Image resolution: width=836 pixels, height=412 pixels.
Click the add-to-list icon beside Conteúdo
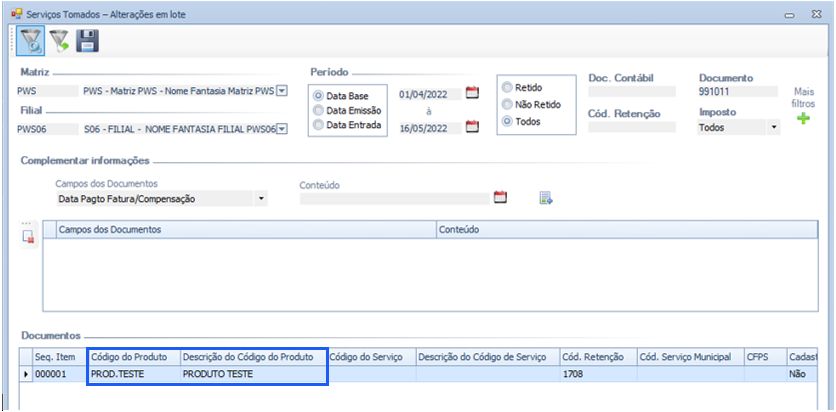coord(546,198)
